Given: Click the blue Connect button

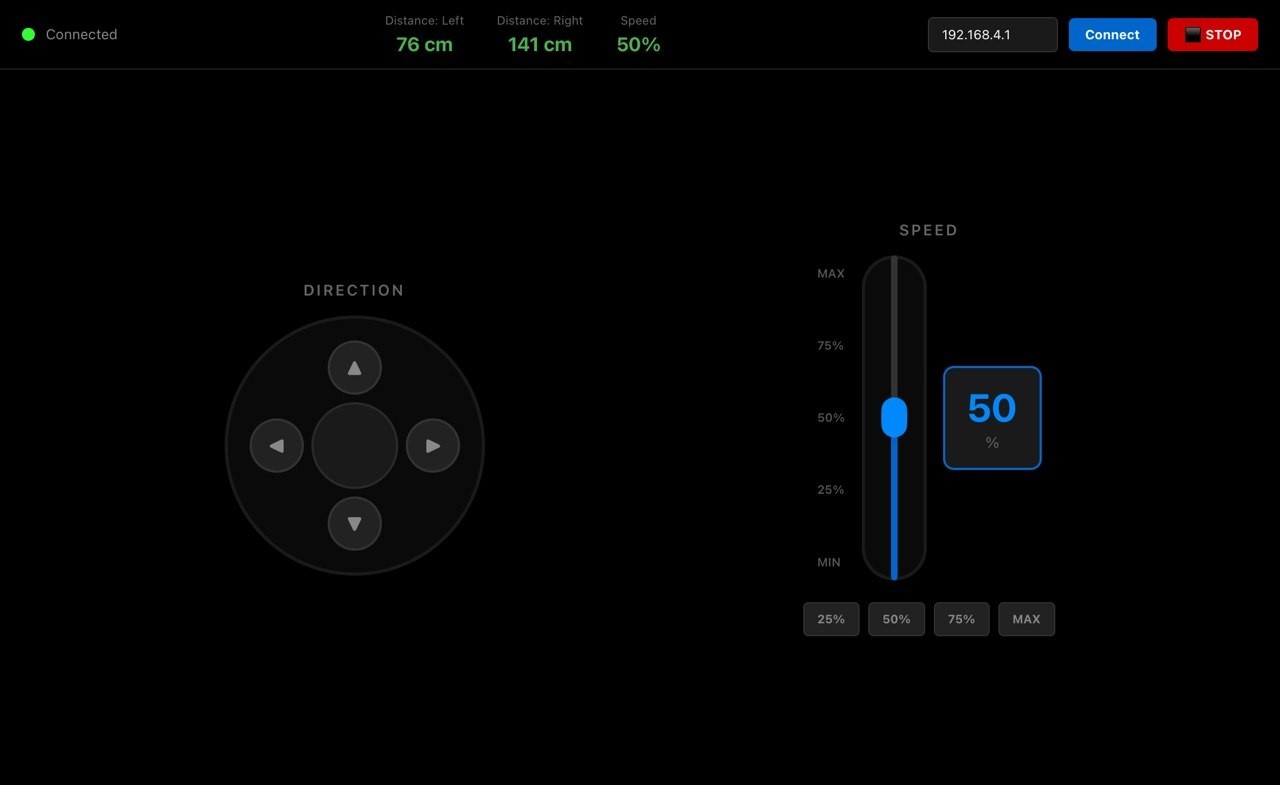Looking at the screenshot, I should click(1112, 35).
